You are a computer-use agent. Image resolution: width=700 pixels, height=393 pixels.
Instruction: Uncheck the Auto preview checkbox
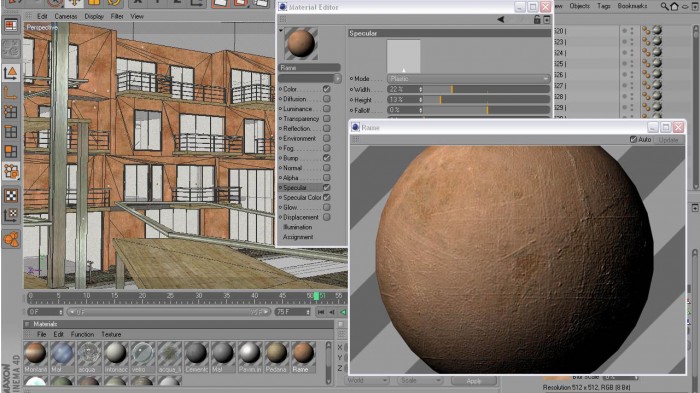(x=633, y=140)
